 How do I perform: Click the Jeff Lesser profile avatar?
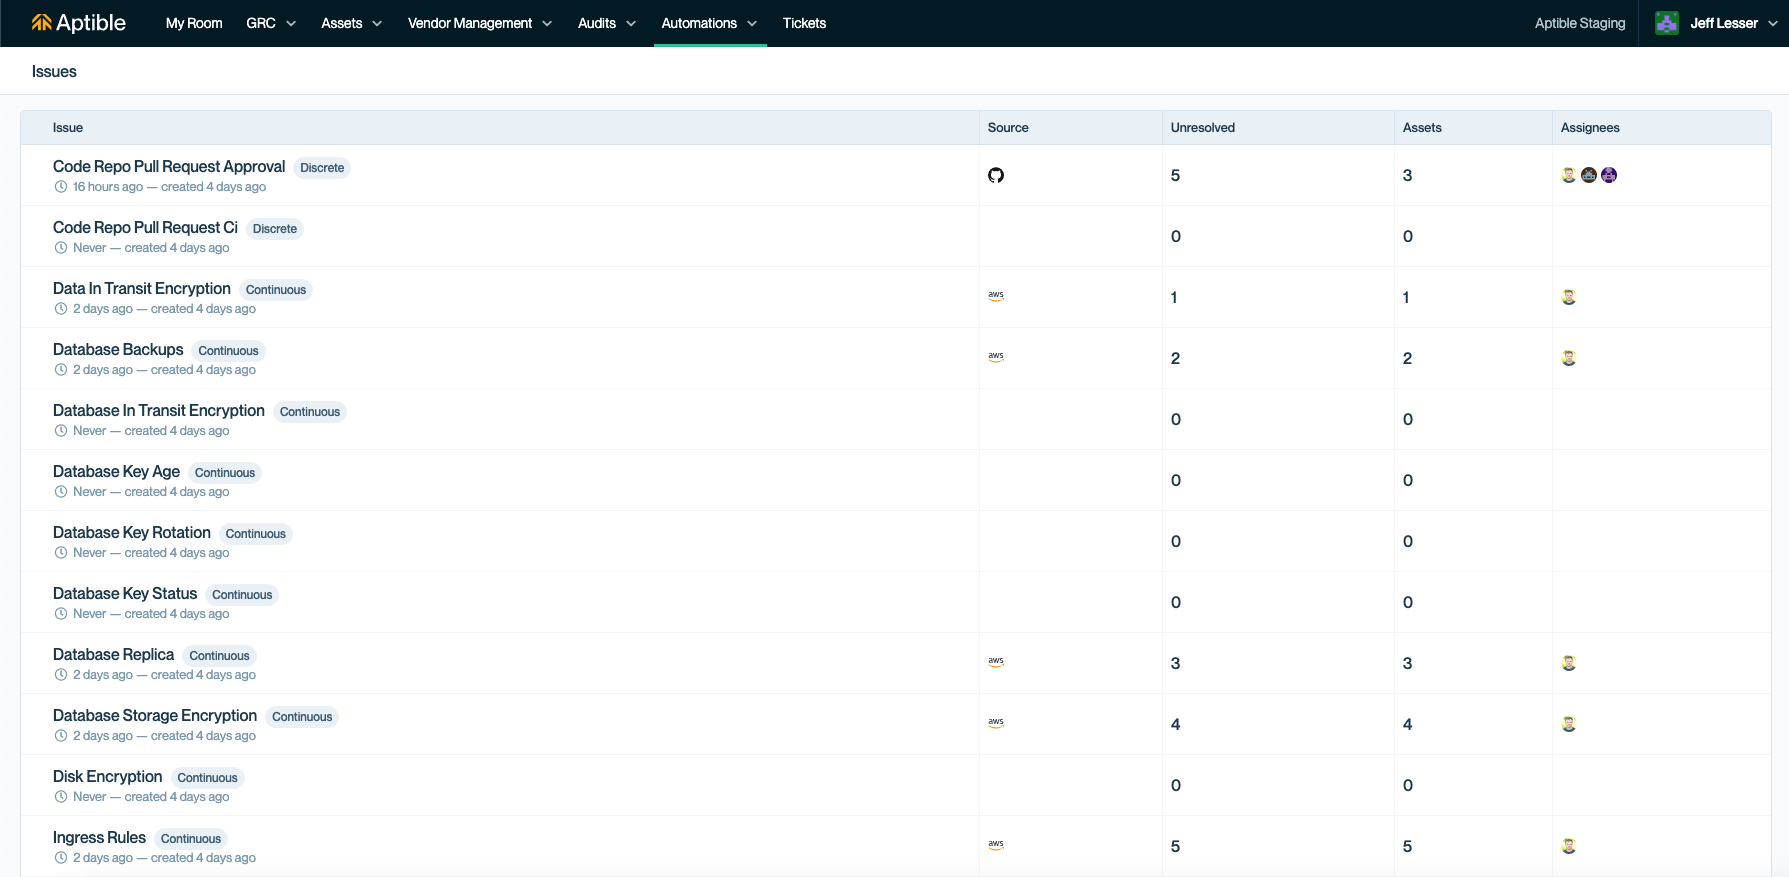click(1667, 23)
